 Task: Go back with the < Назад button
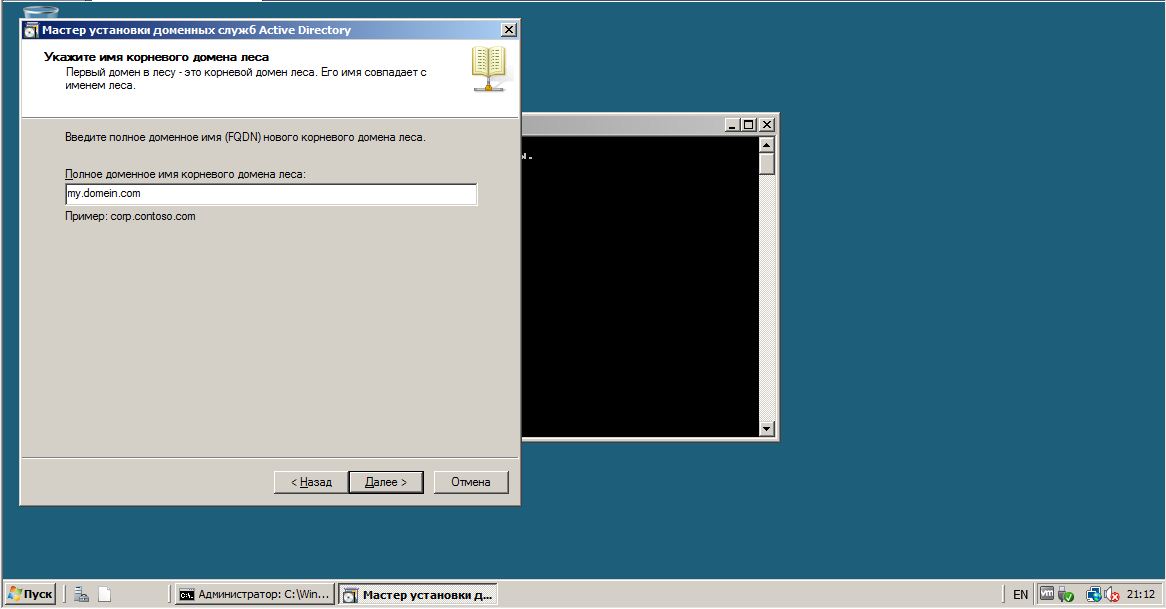coord(311,482)
